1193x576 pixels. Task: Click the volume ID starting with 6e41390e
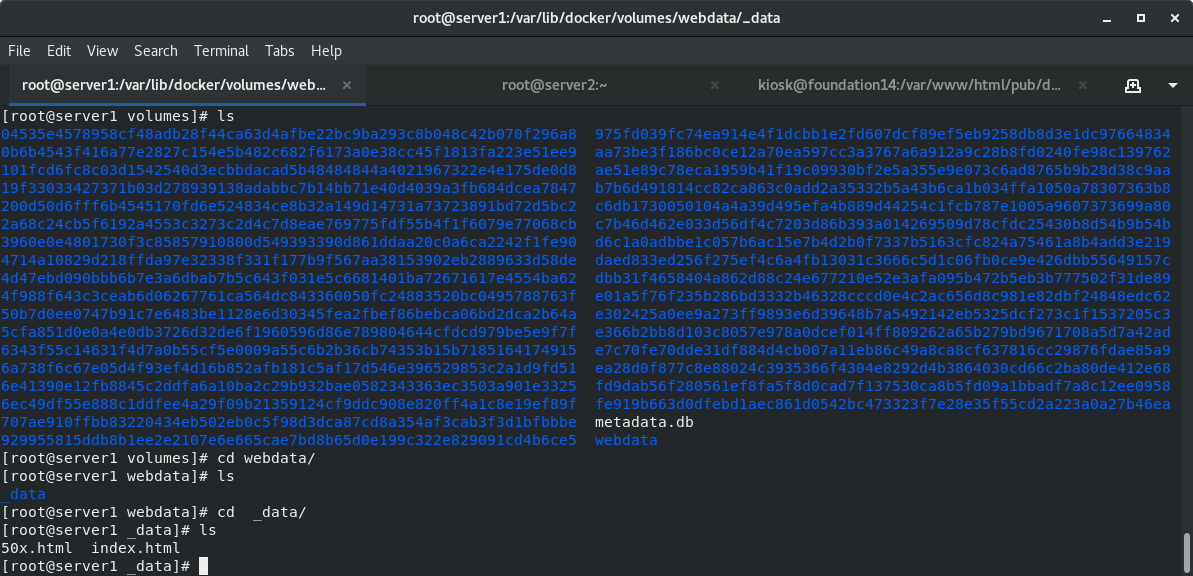[289, 386]
